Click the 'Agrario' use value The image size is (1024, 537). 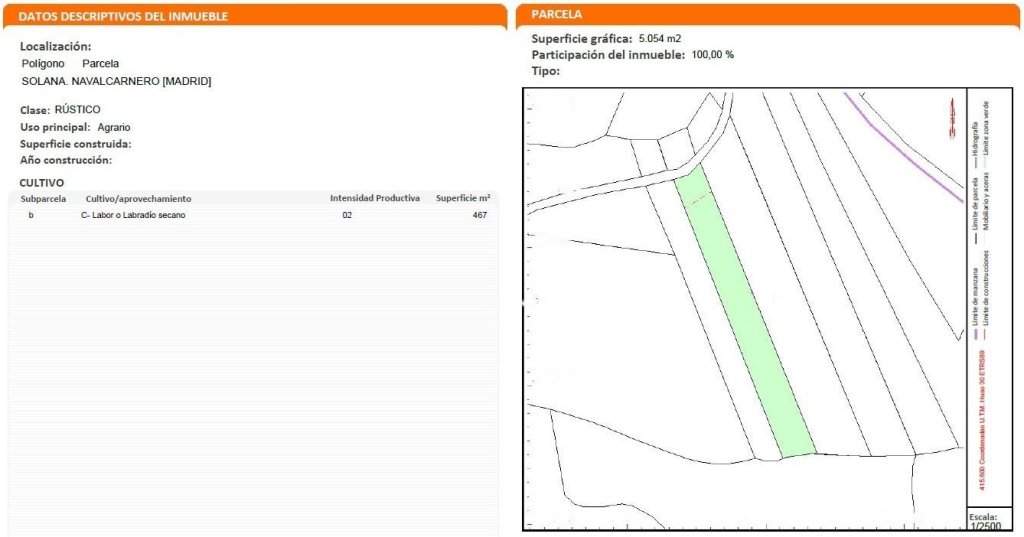114,127
